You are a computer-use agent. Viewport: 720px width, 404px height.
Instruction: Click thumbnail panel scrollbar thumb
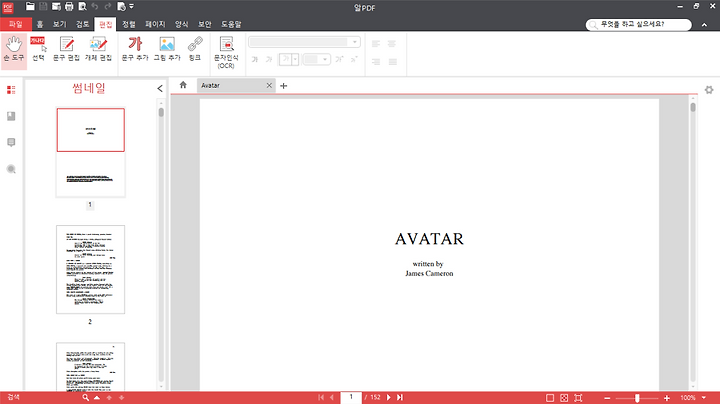click(x=161, y=112)
